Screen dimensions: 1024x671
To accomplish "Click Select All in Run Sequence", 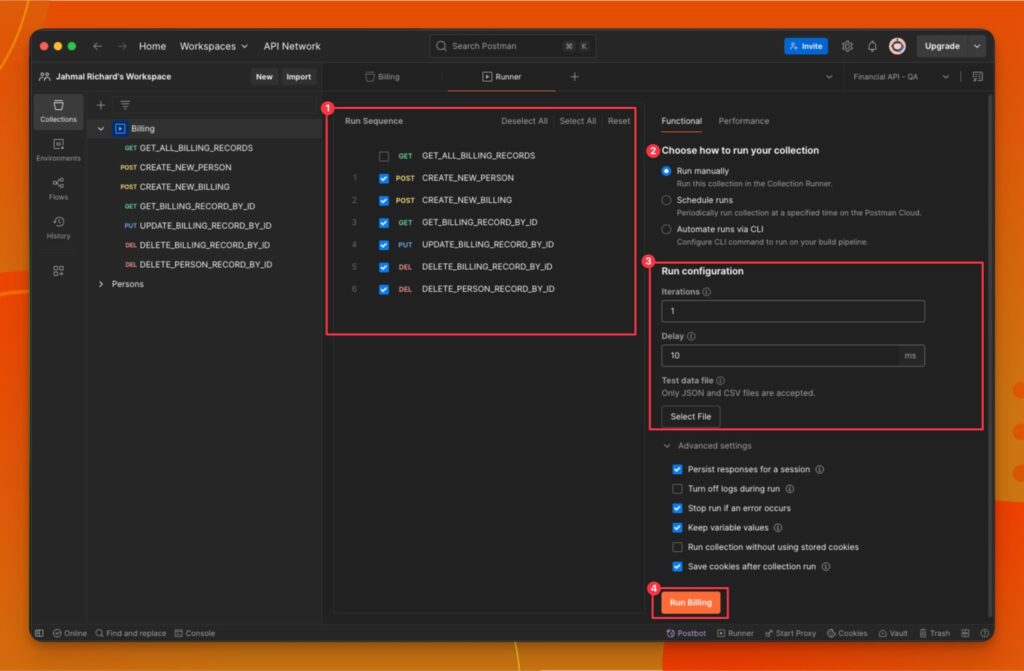I will pos(577,122).
